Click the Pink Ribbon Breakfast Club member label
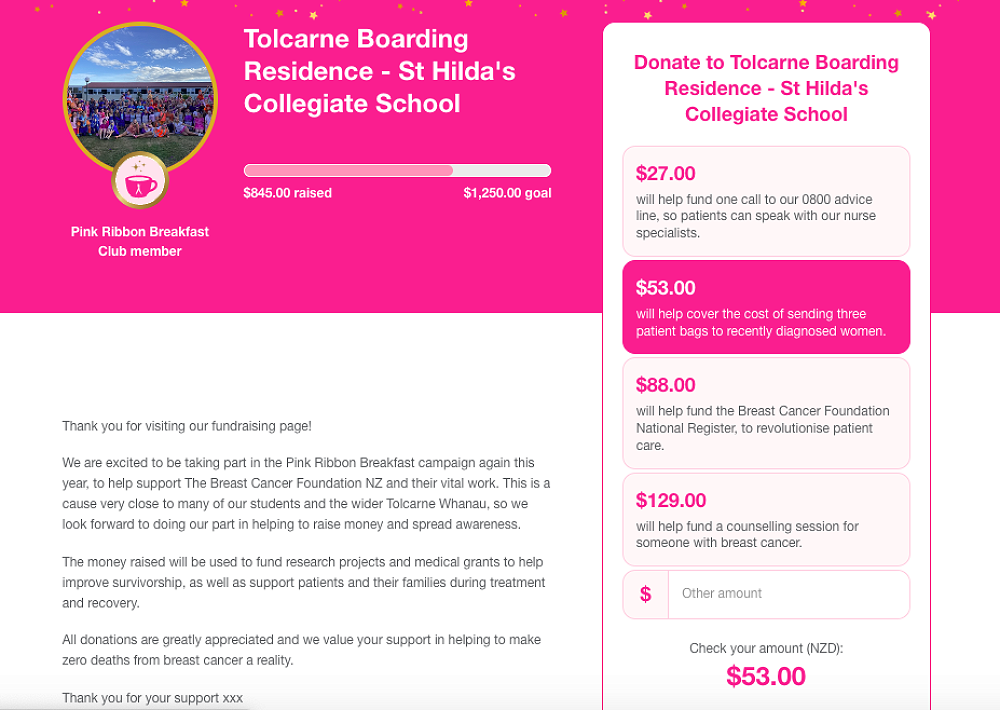1000x710 pixels. (x=140, y=241)
